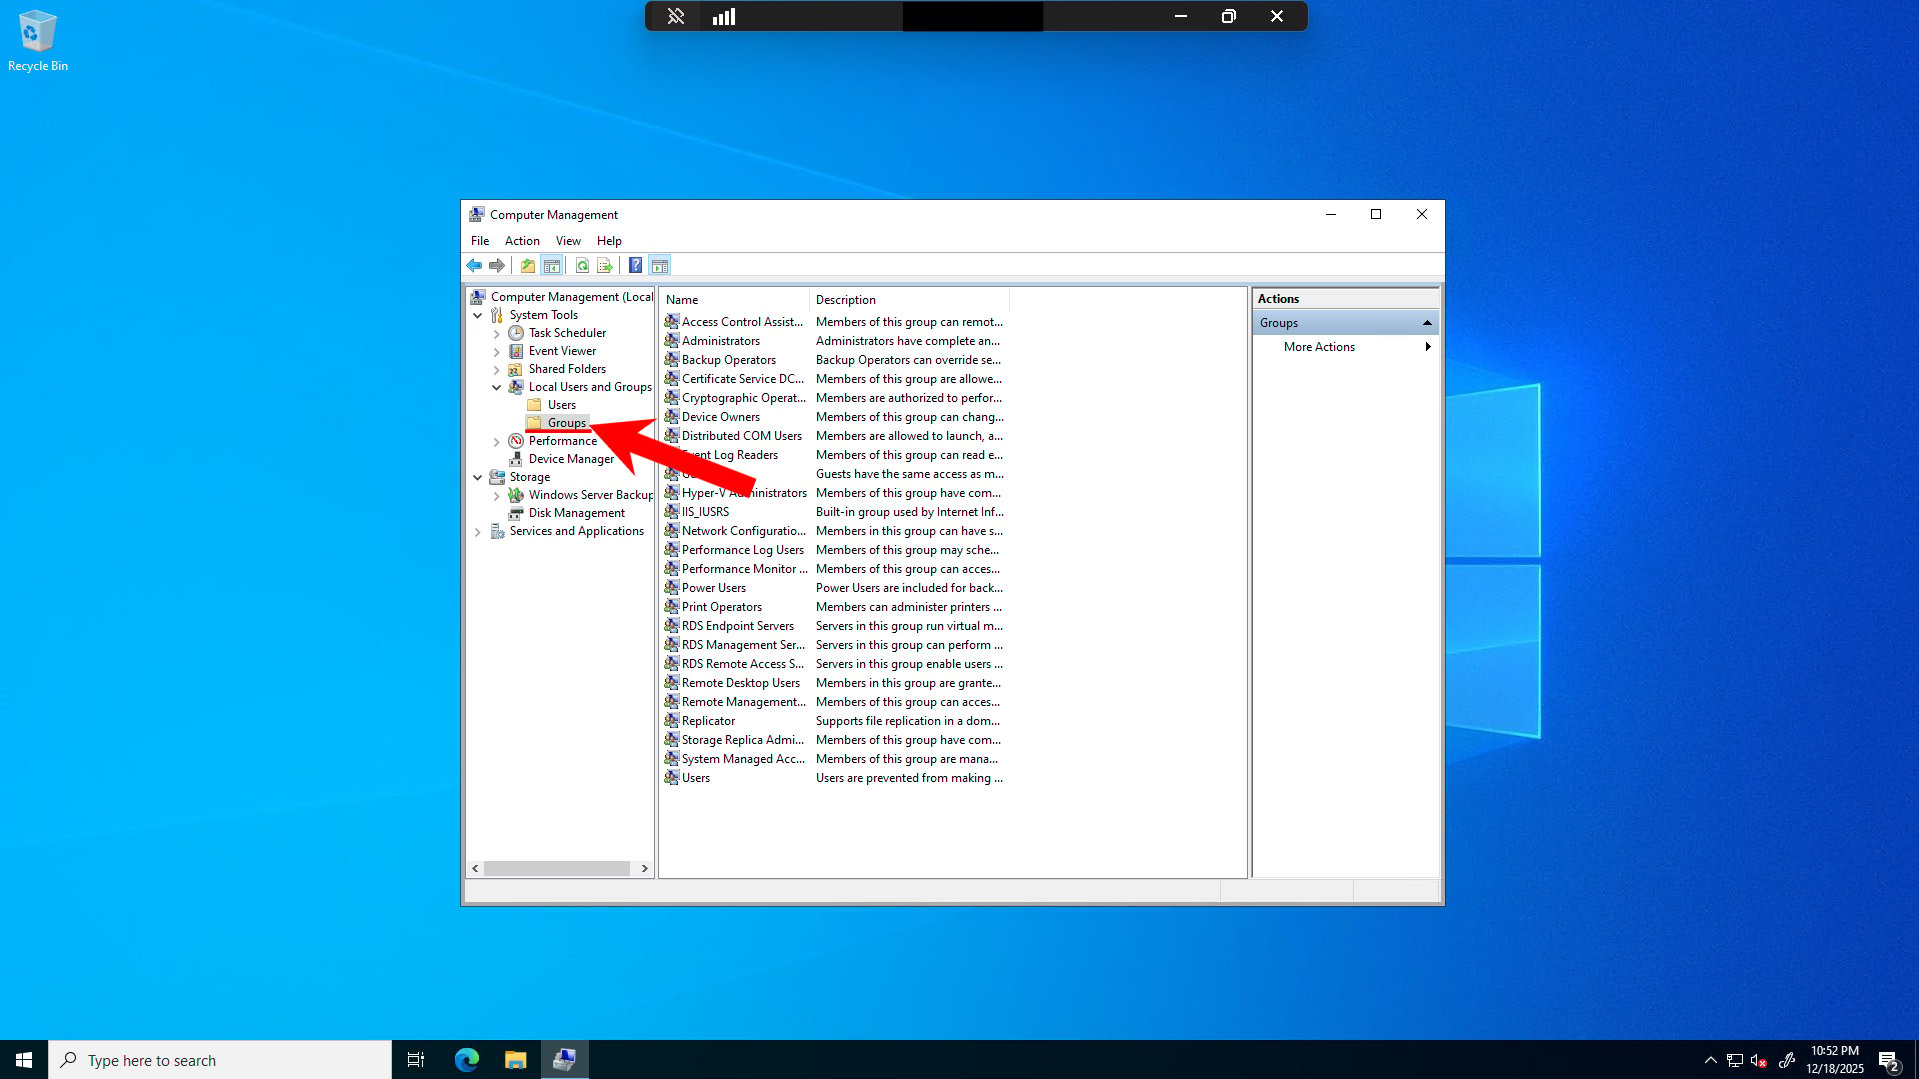Expand the Shared Folders node
The height and width of the screenshot is (1079, 1919).
click(x=497, y=370)
